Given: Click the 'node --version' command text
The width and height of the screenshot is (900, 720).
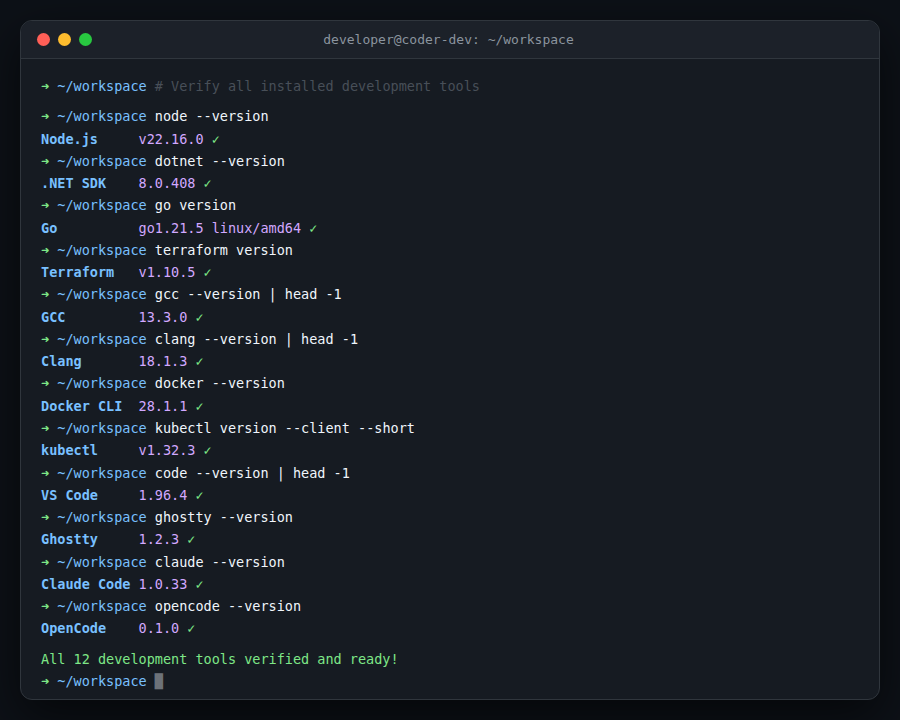Looking at the screenshot, I should (212, 116).
